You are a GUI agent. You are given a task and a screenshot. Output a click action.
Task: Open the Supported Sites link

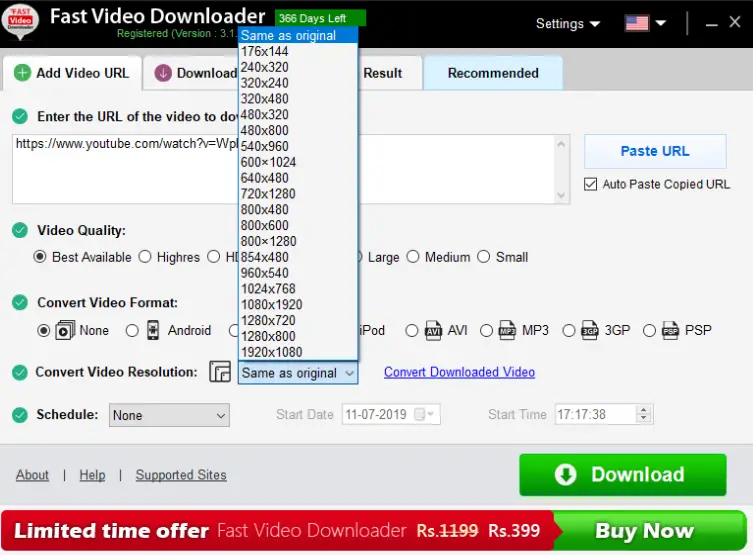click(181, 475)
